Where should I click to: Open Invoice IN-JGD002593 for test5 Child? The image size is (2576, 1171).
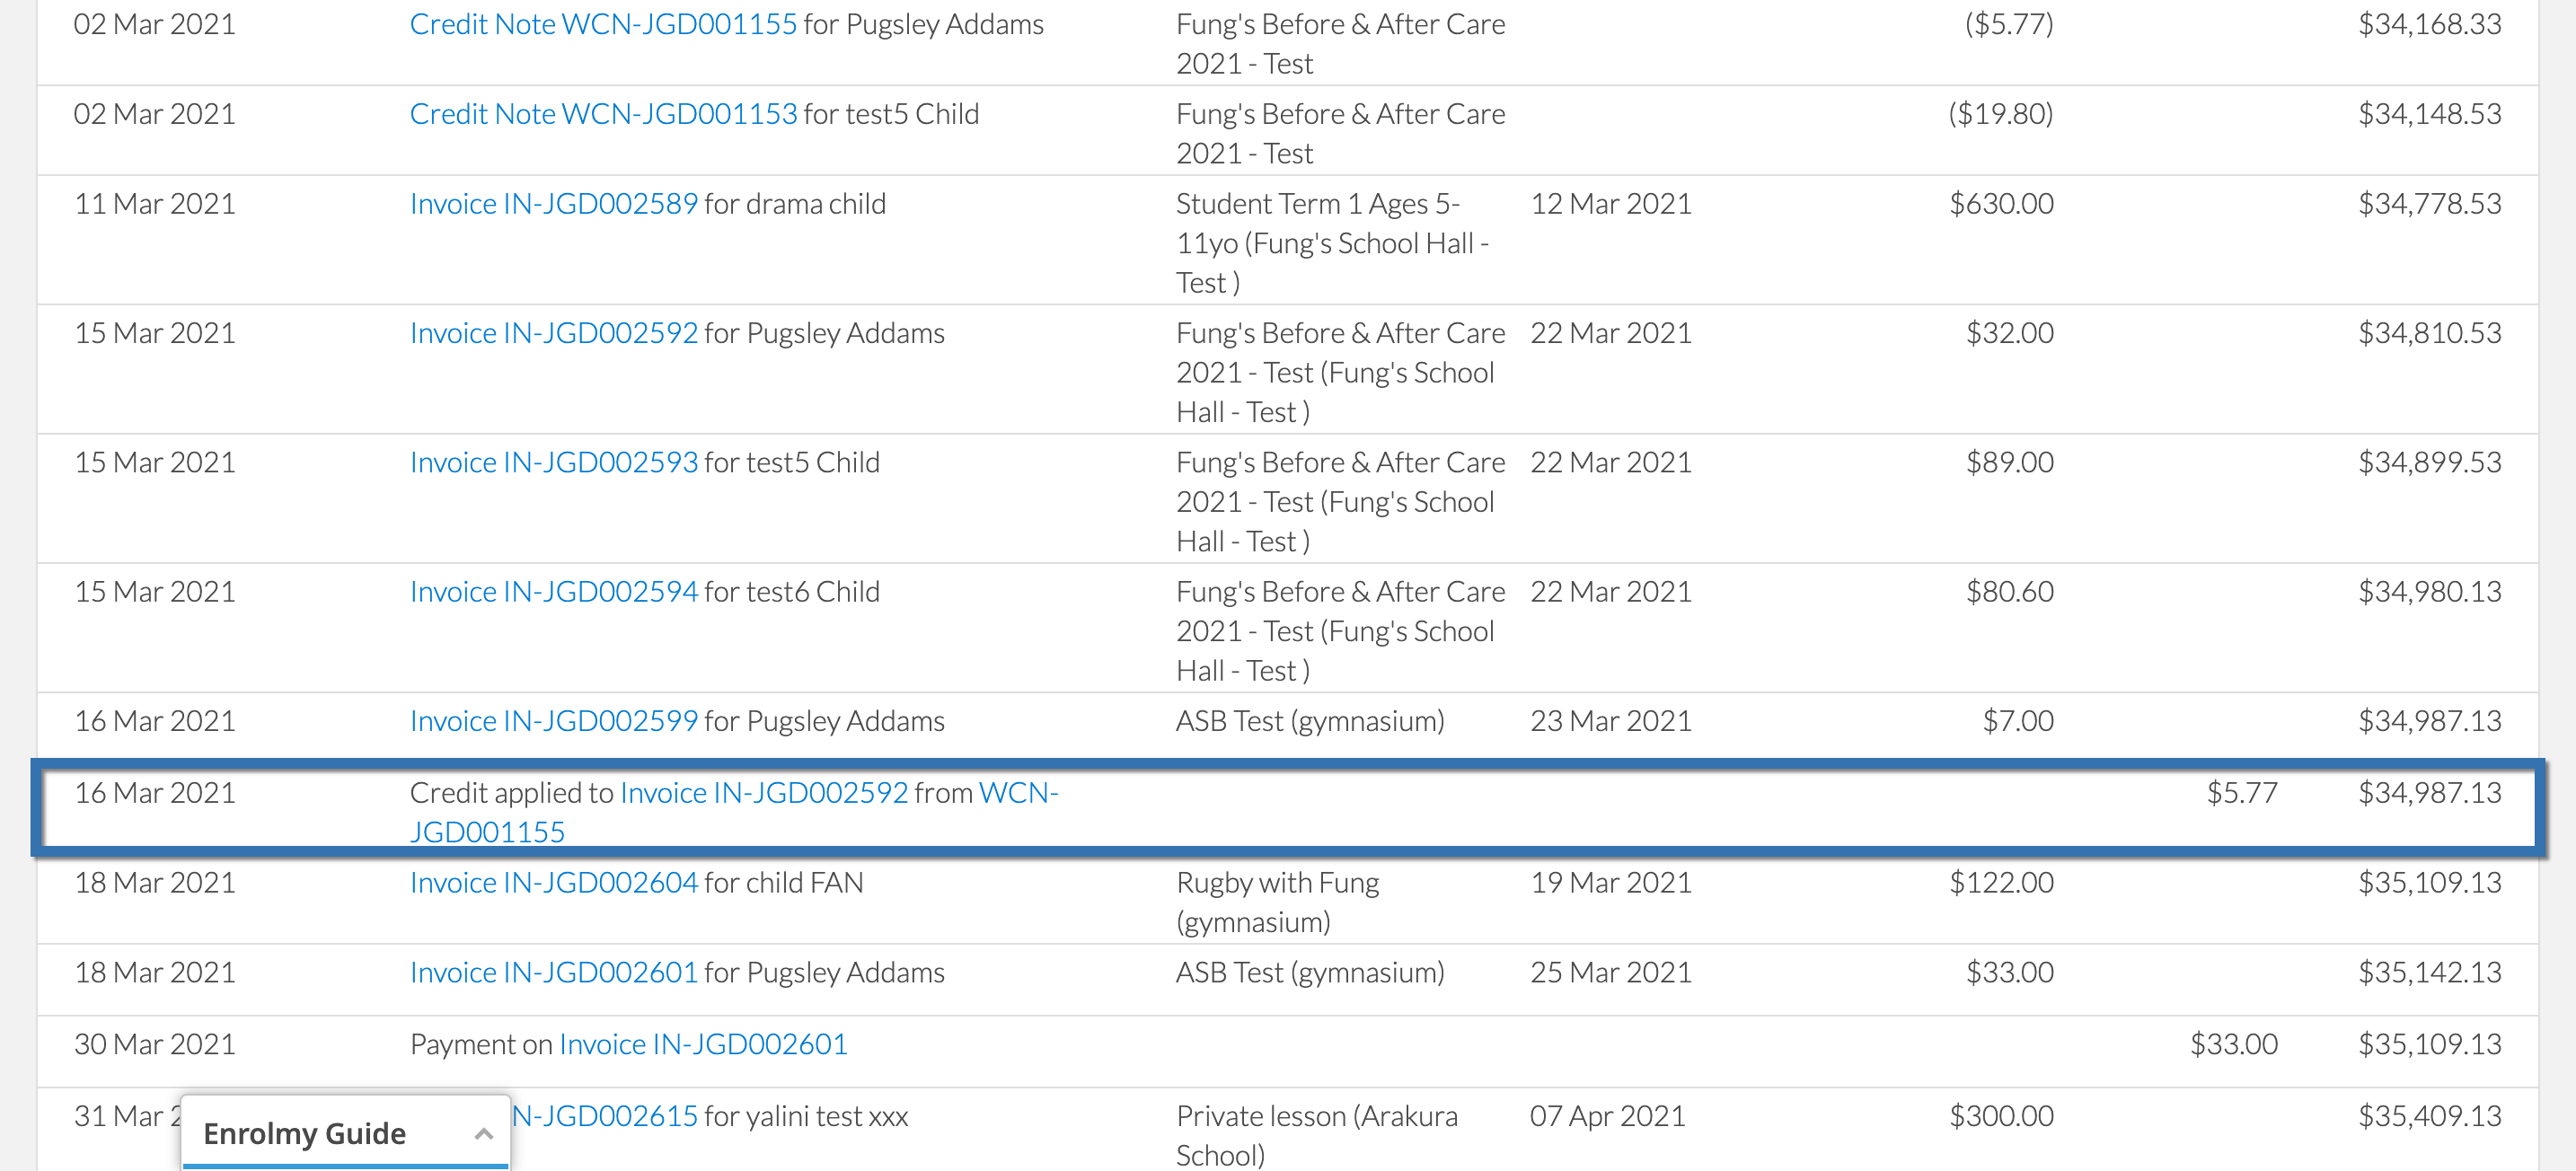[553, 462]
